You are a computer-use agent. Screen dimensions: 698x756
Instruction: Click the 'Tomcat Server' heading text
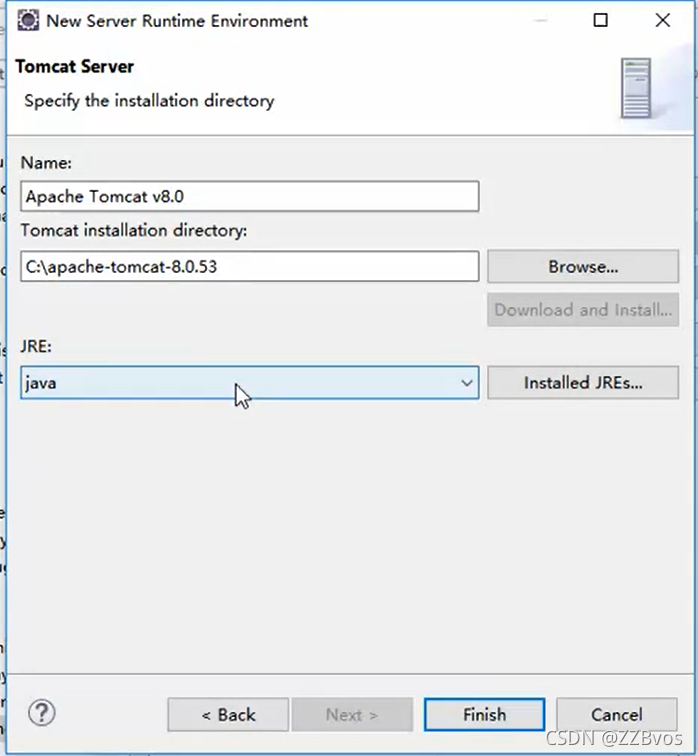click(x=74, y=67)
